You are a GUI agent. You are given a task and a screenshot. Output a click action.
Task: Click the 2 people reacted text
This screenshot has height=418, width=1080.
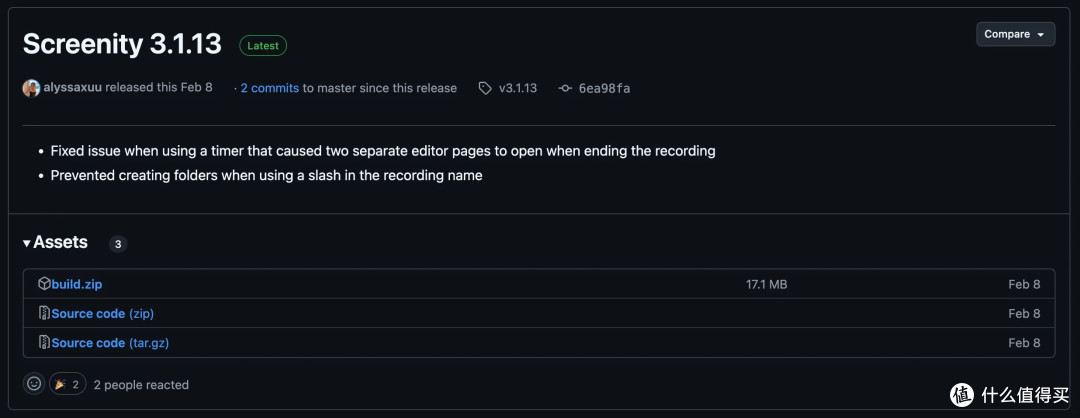tap(141, 385)
